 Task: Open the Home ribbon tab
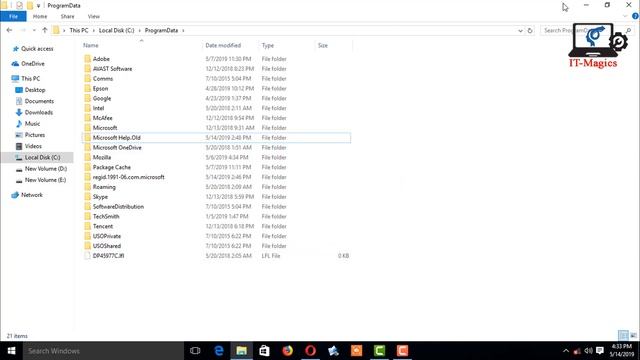[40, 16]
